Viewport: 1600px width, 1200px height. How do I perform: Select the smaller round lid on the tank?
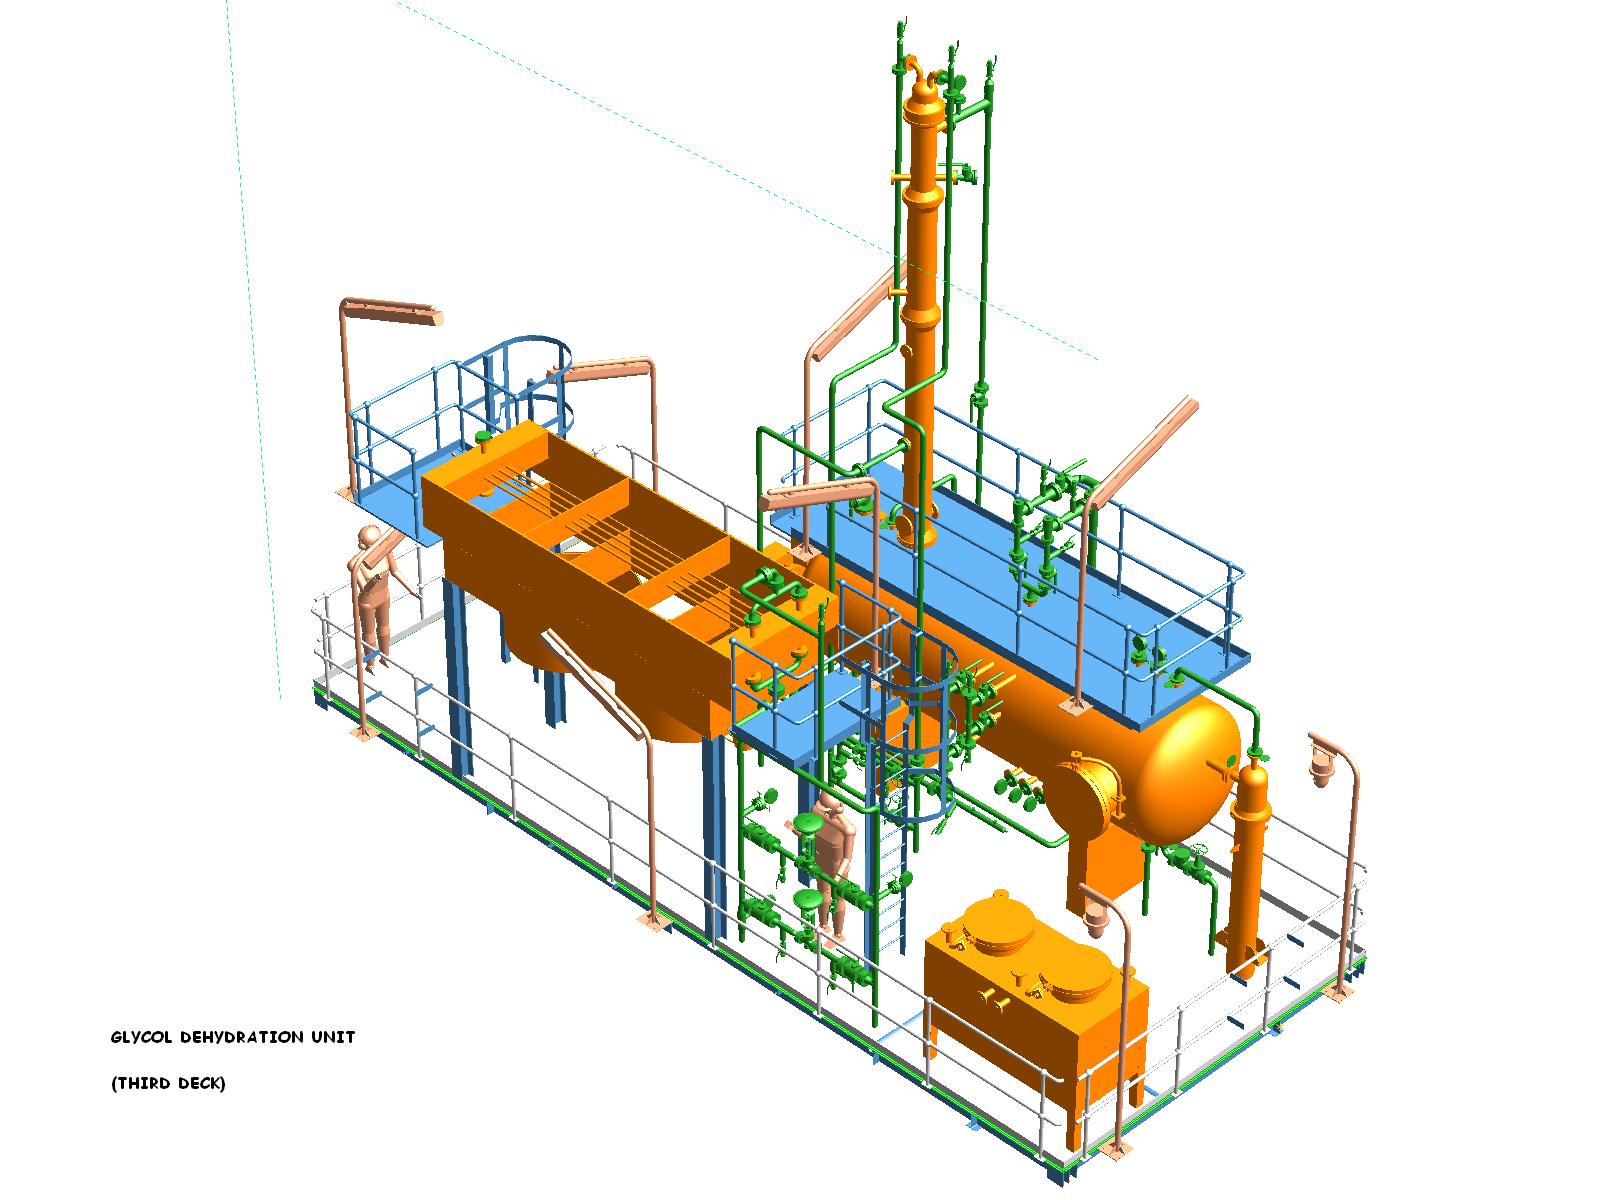1074,973
